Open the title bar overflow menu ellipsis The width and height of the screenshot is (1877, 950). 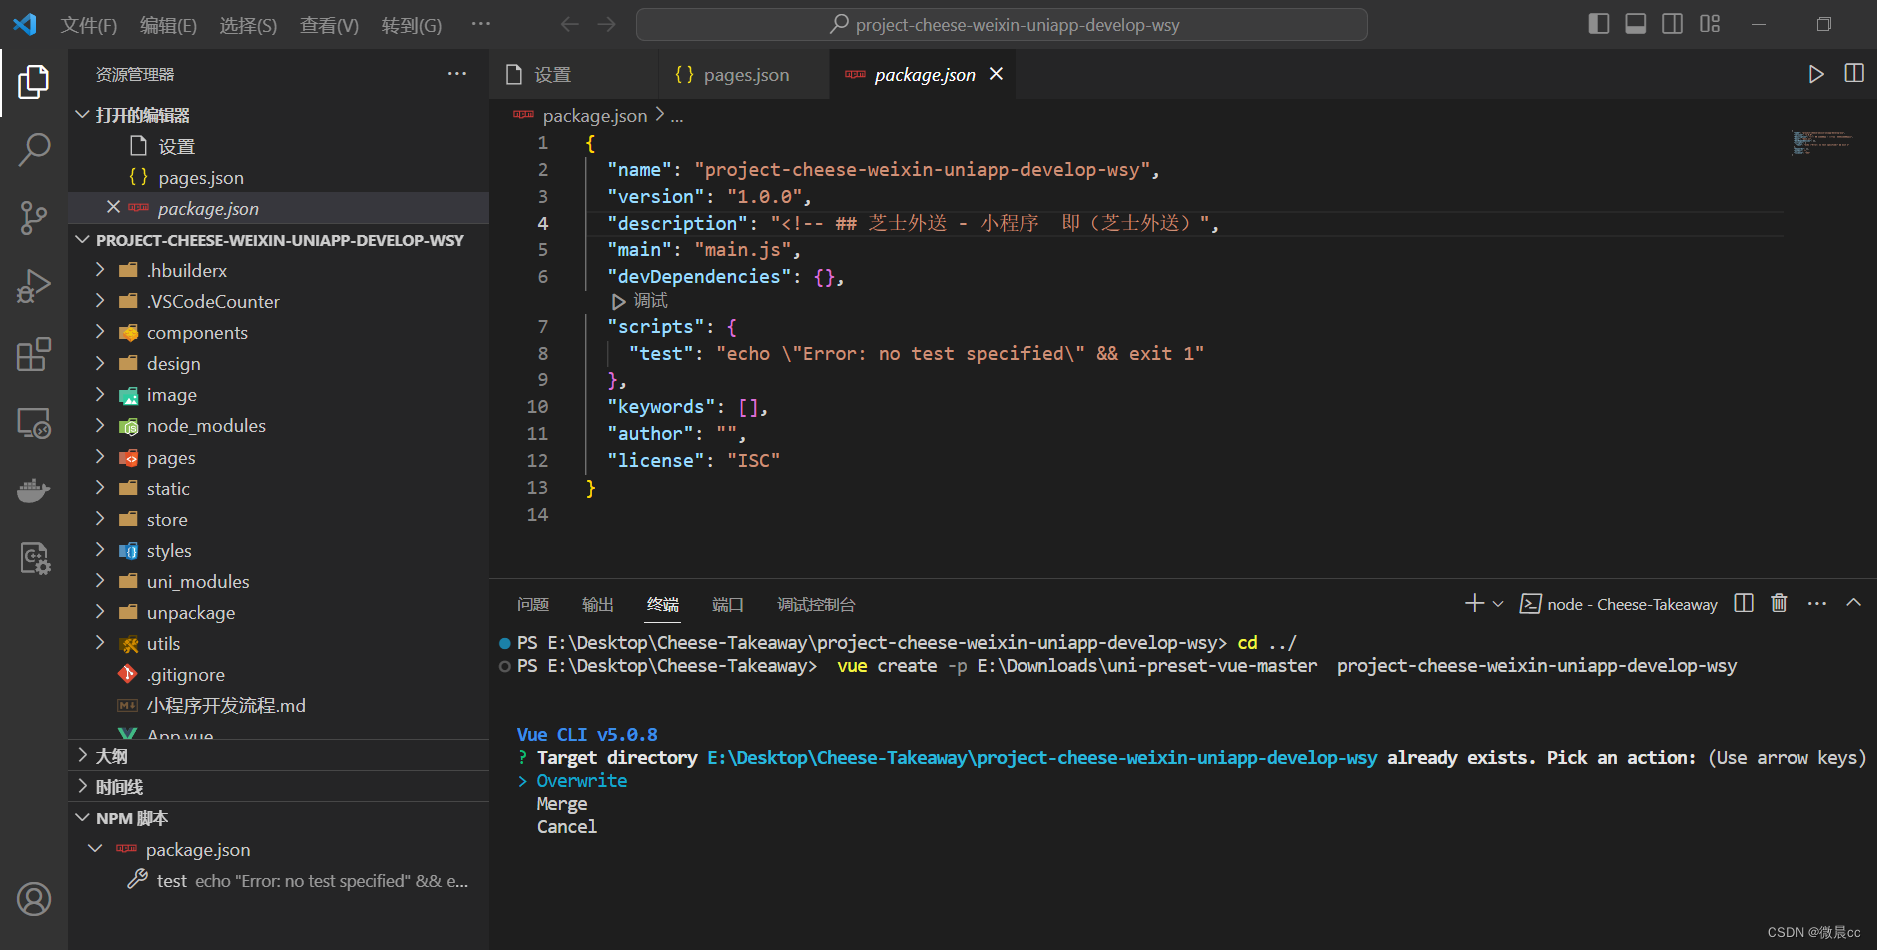coord(481,24)
